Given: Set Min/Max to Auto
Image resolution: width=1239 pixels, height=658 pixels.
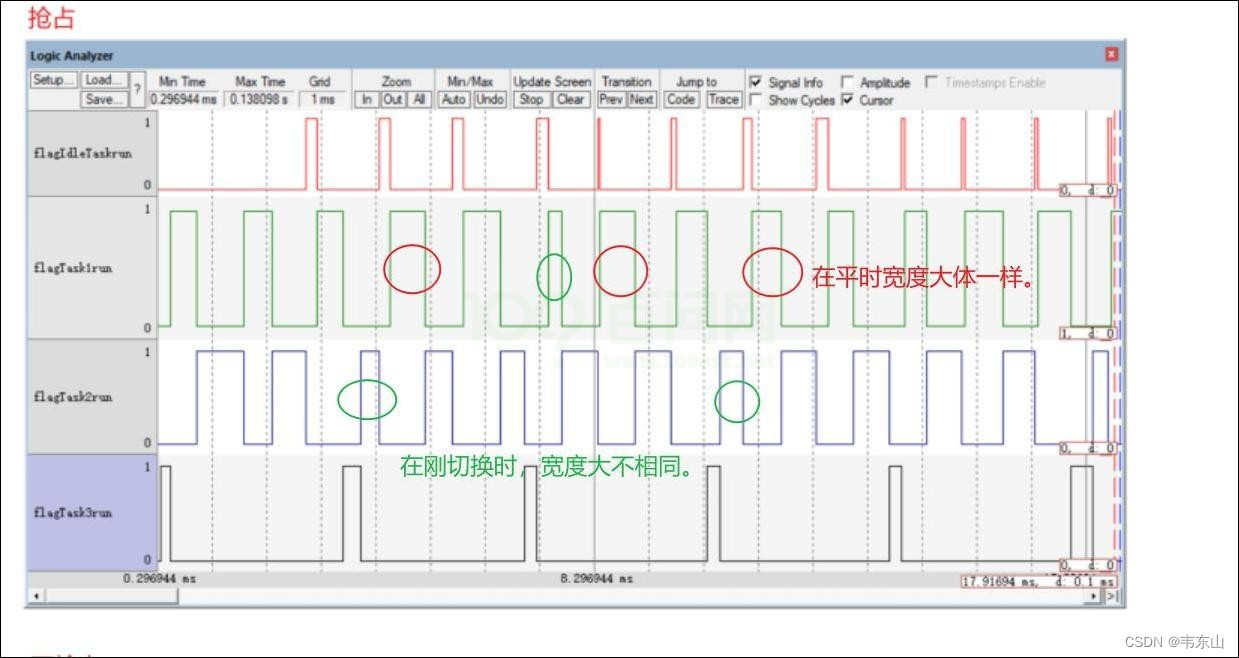Looking at the screenshot, I should click(x=455, y=99).
